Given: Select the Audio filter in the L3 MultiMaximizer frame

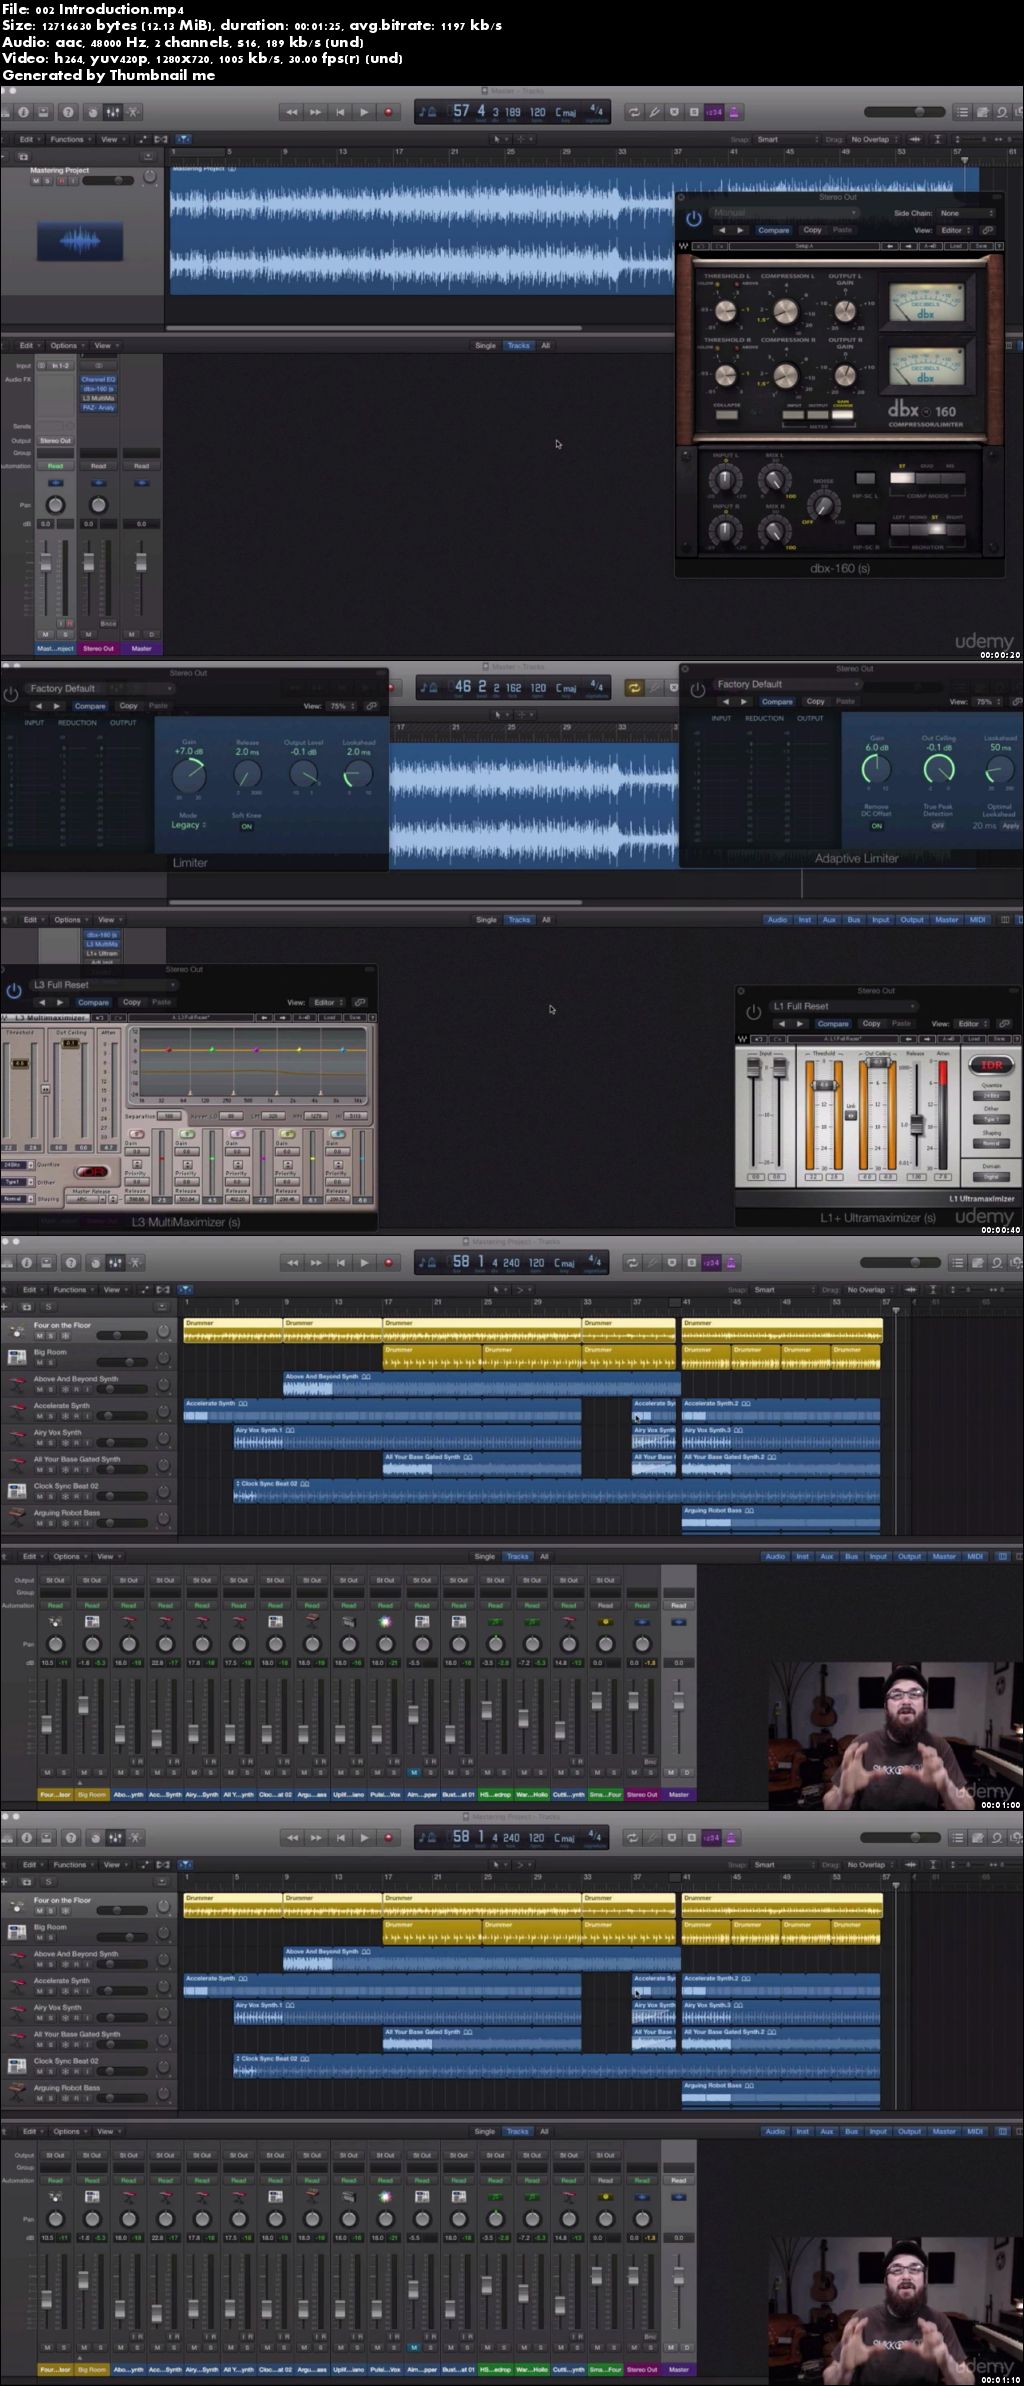Looking at the screenshot, I should (x=776, y=920).
